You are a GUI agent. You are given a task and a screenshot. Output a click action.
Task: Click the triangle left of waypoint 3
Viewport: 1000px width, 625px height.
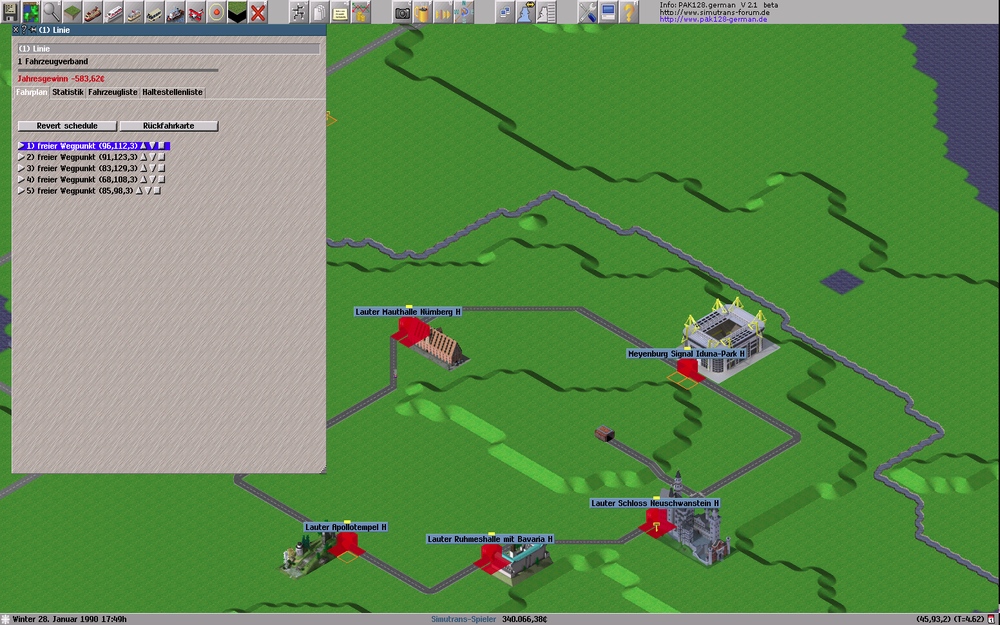pos(21,168)
